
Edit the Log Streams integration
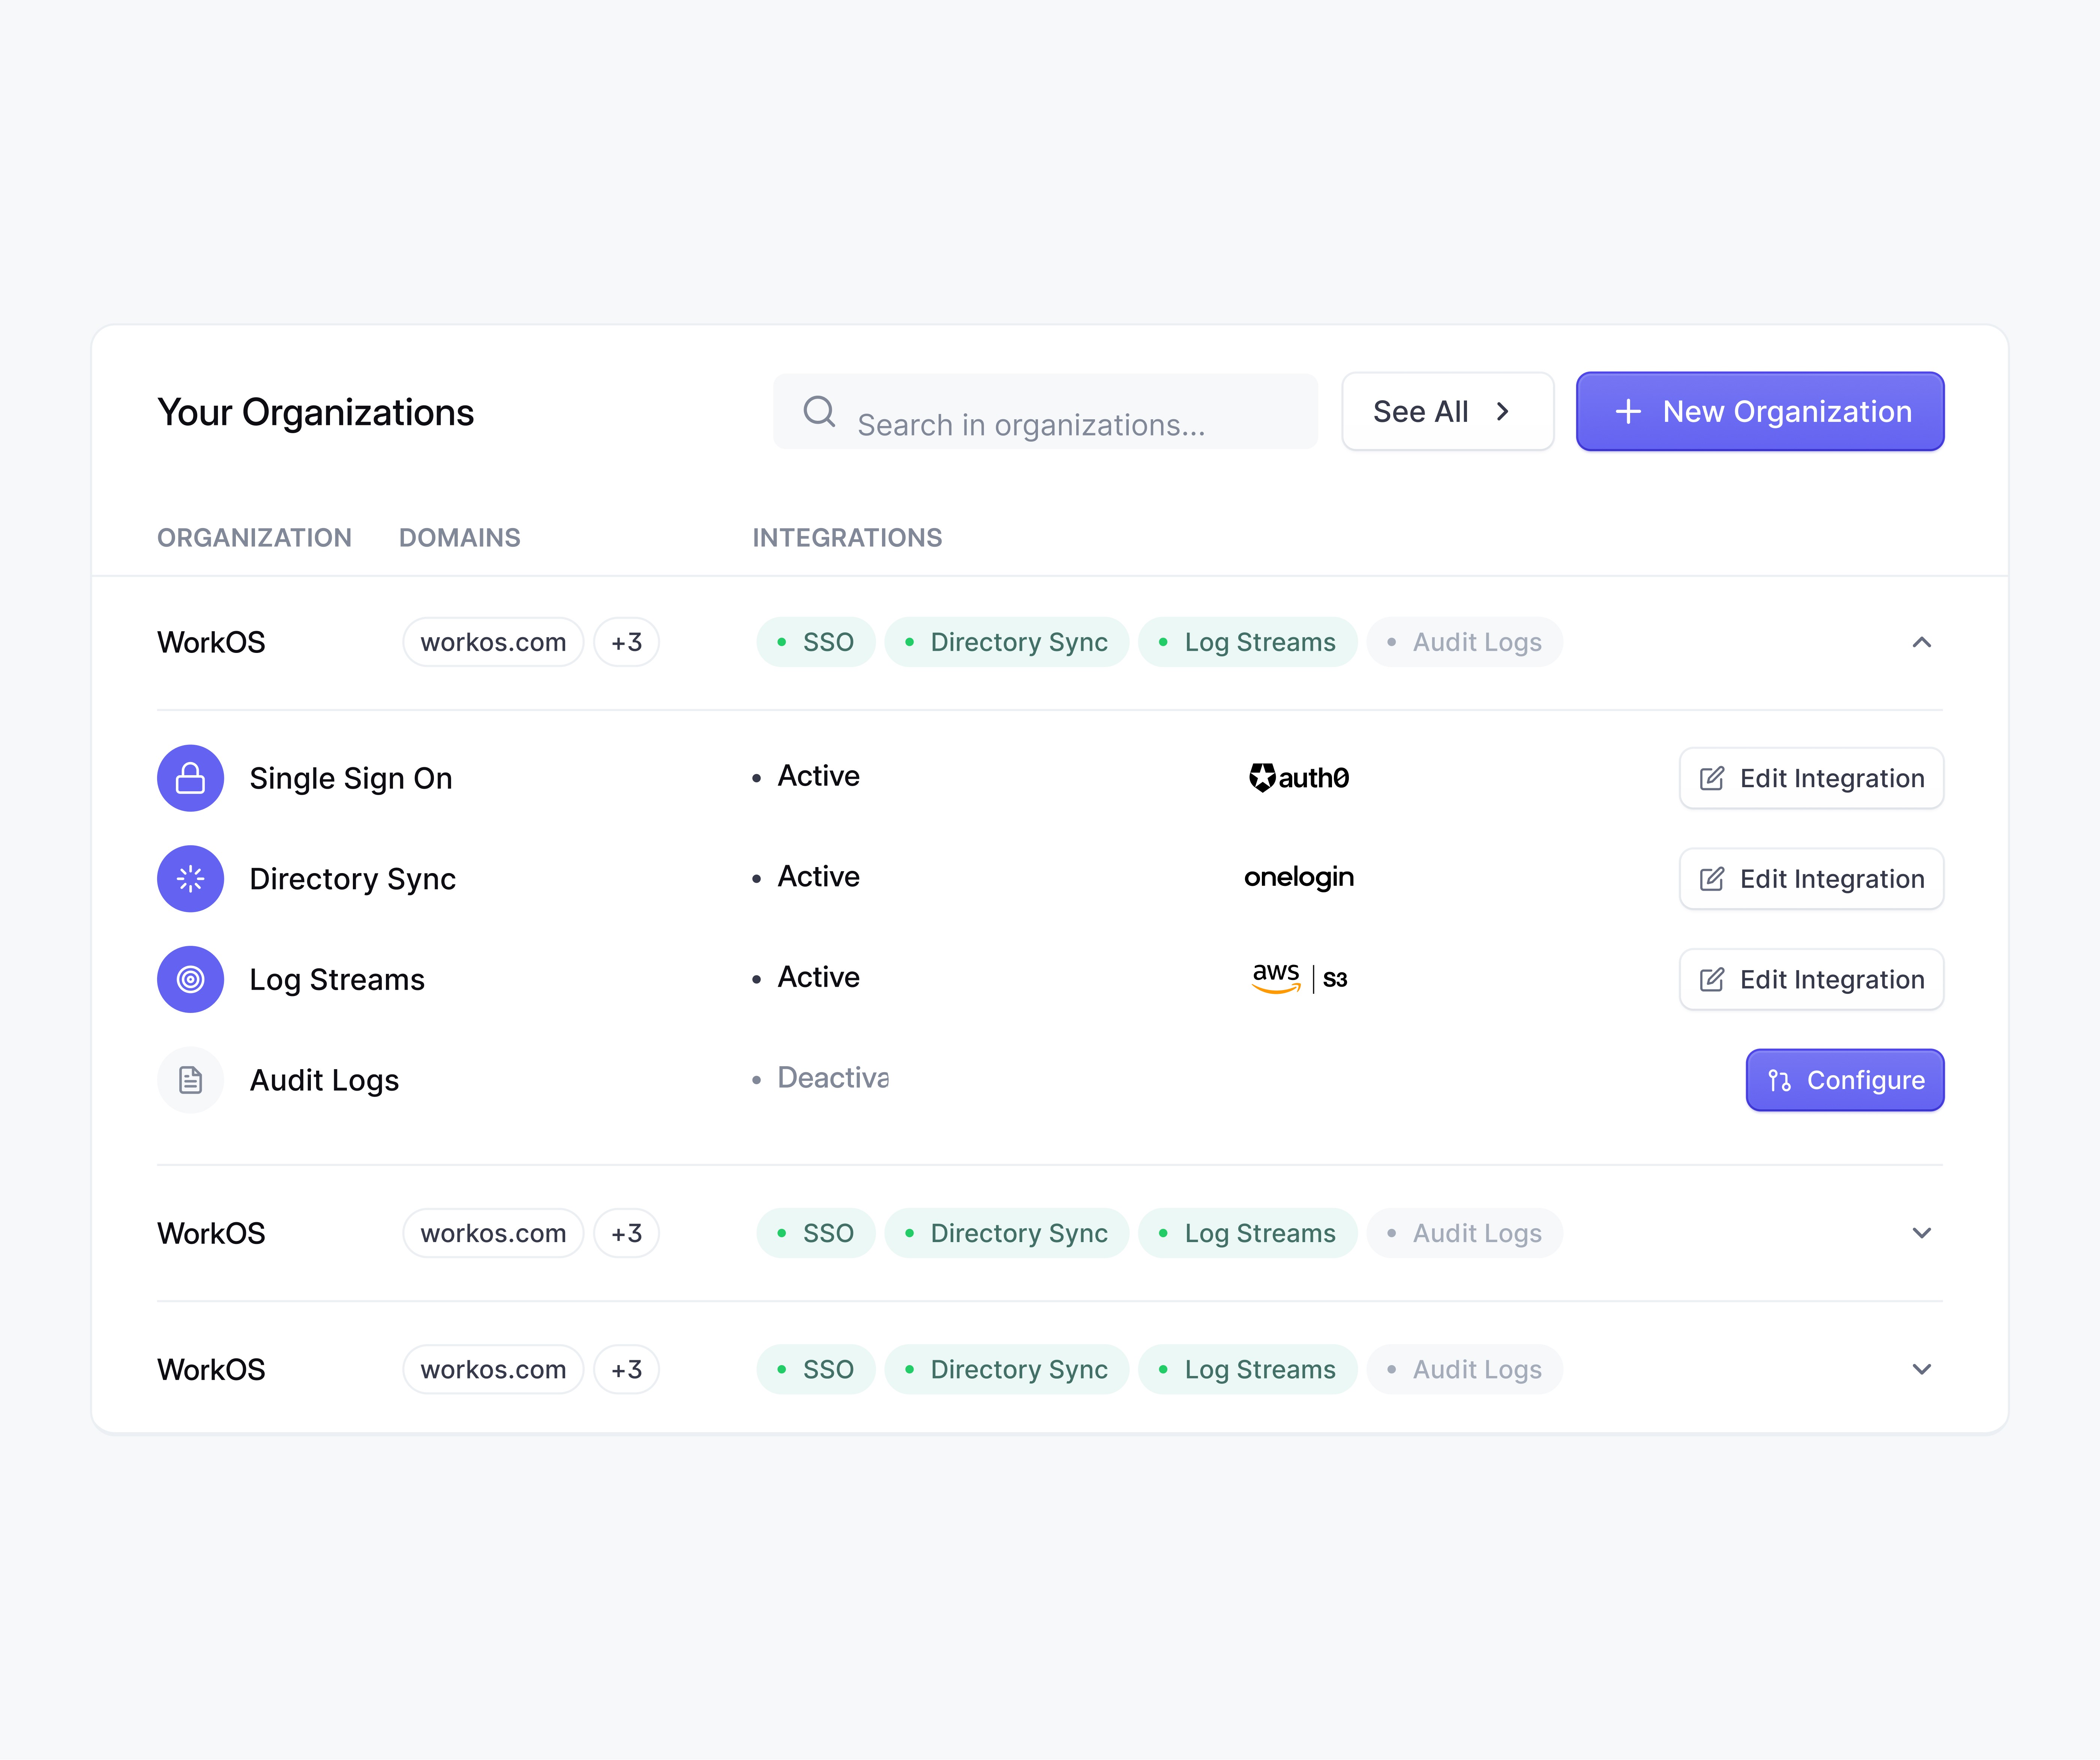click(1810, 979)
